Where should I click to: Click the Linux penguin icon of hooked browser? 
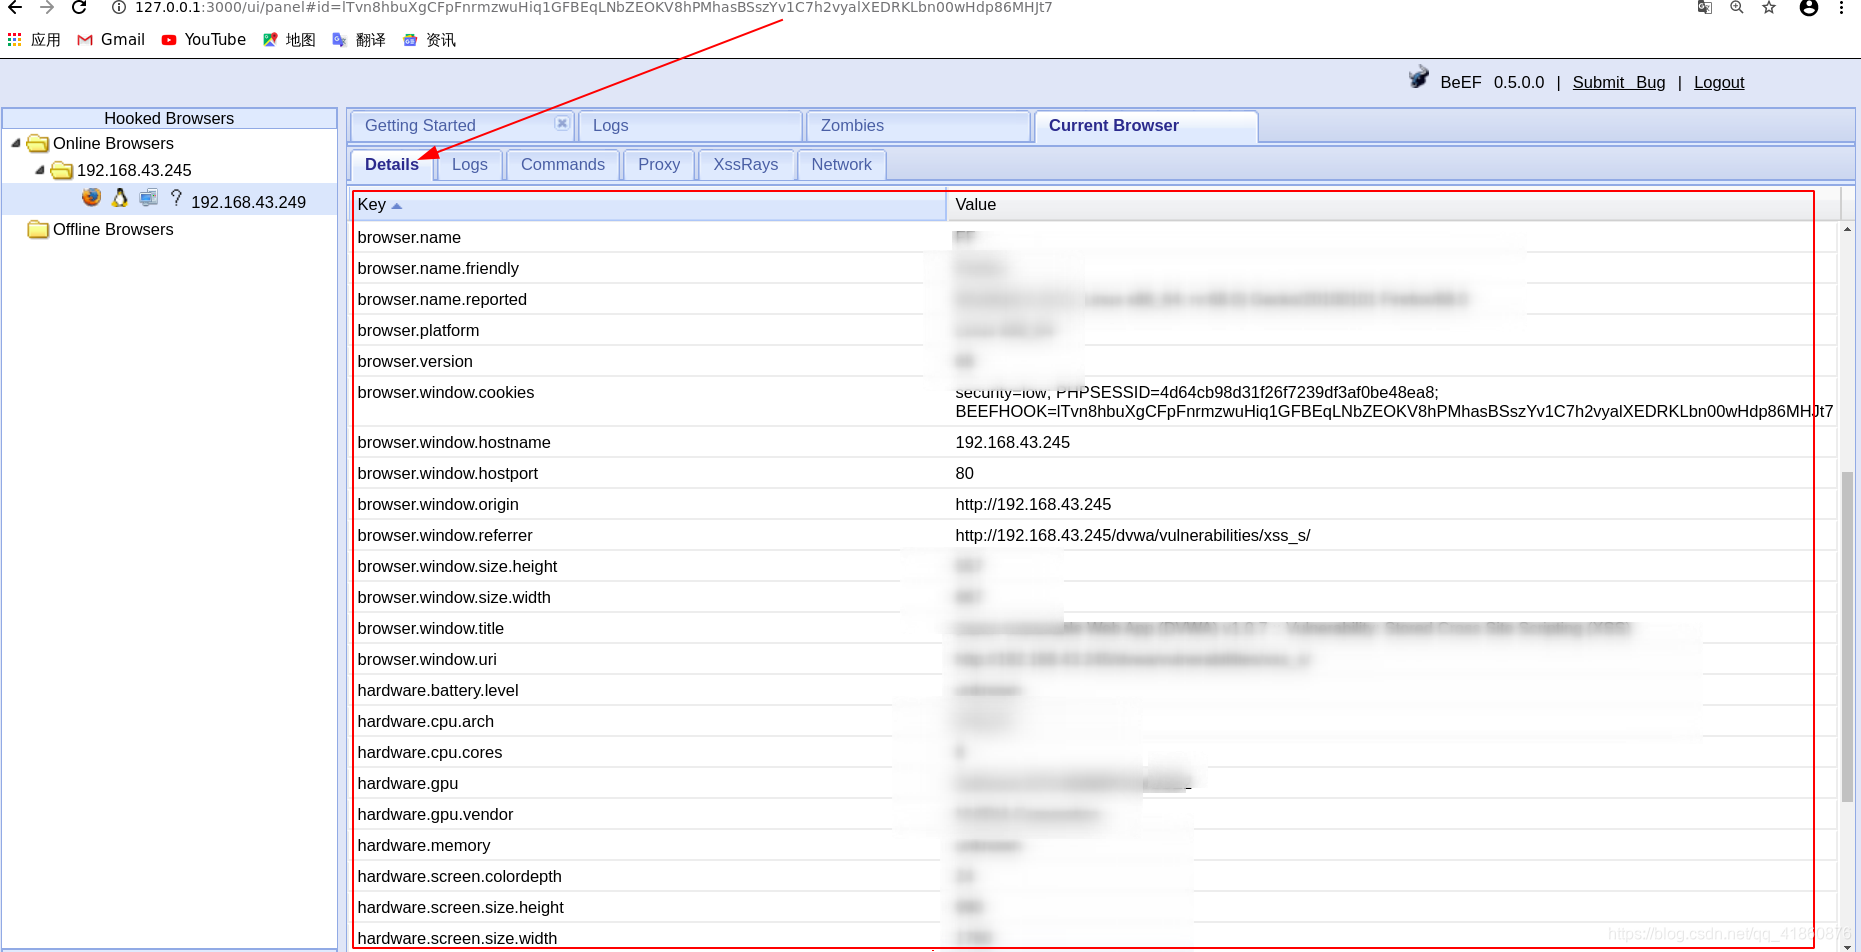[x=120, y=197]
